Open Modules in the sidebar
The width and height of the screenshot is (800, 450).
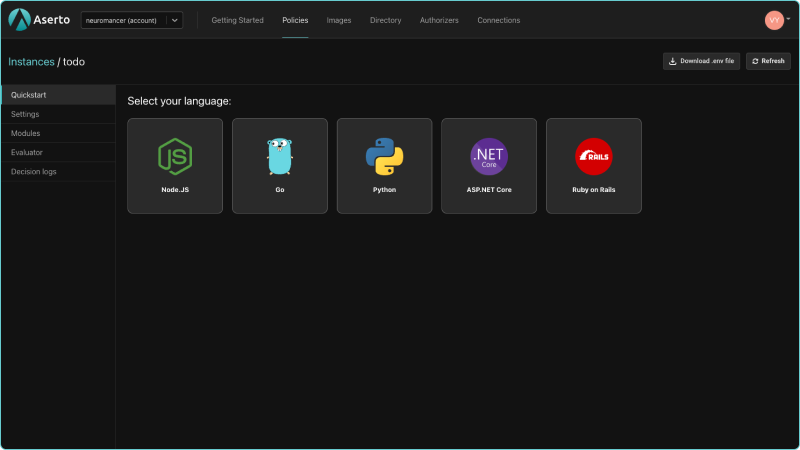[x=58, y=133]
